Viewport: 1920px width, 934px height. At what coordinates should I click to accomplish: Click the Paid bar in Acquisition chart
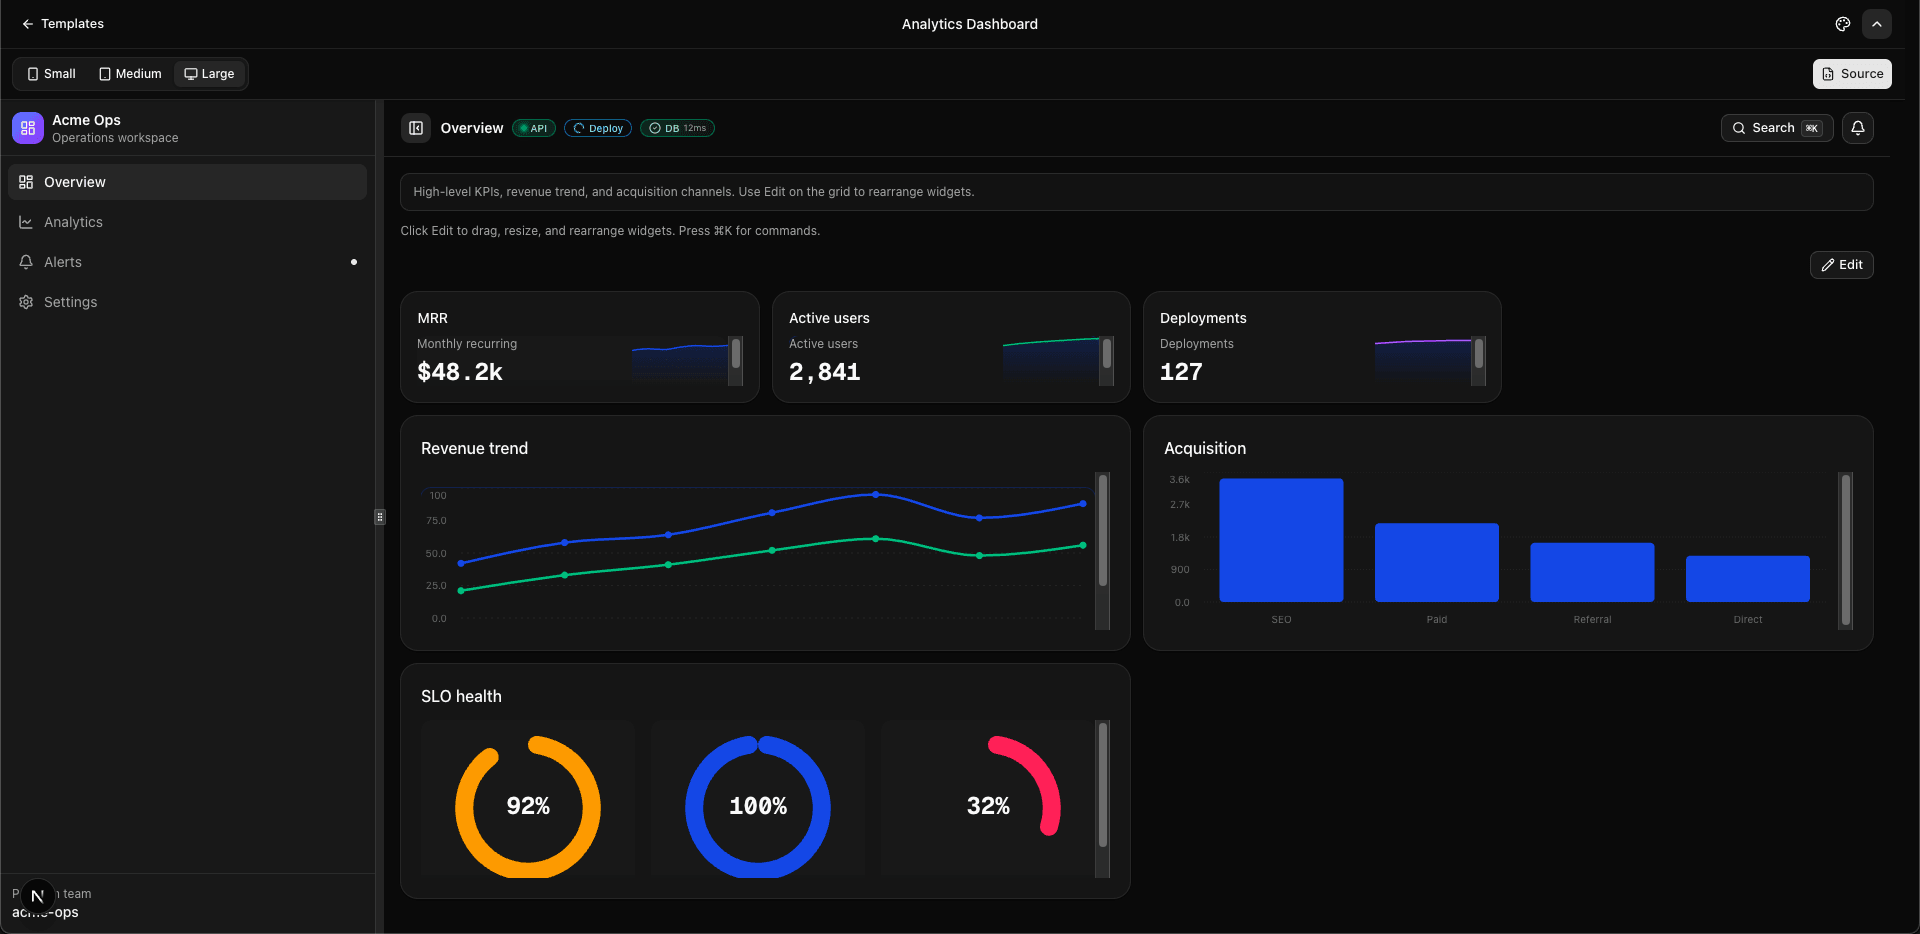point(1437,562)
